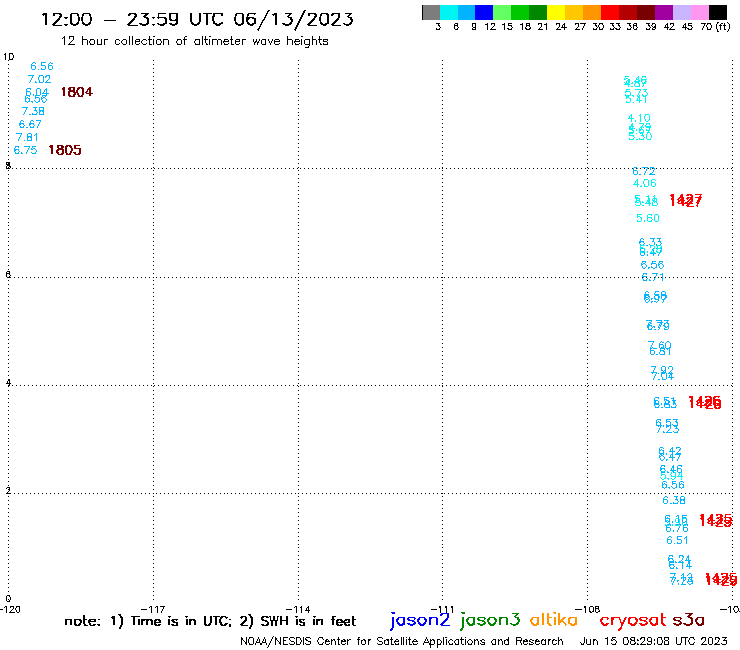Click the latitude 8 axis label

point(8,166)
